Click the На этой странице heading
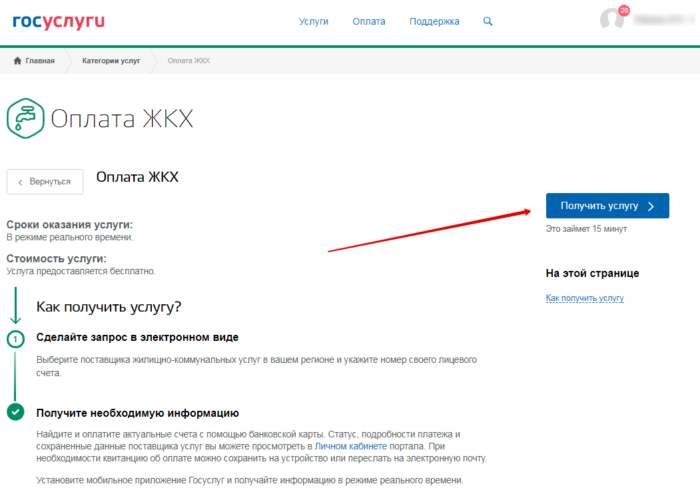This screenshot has height=500, width=700. (x=592, y=273)
